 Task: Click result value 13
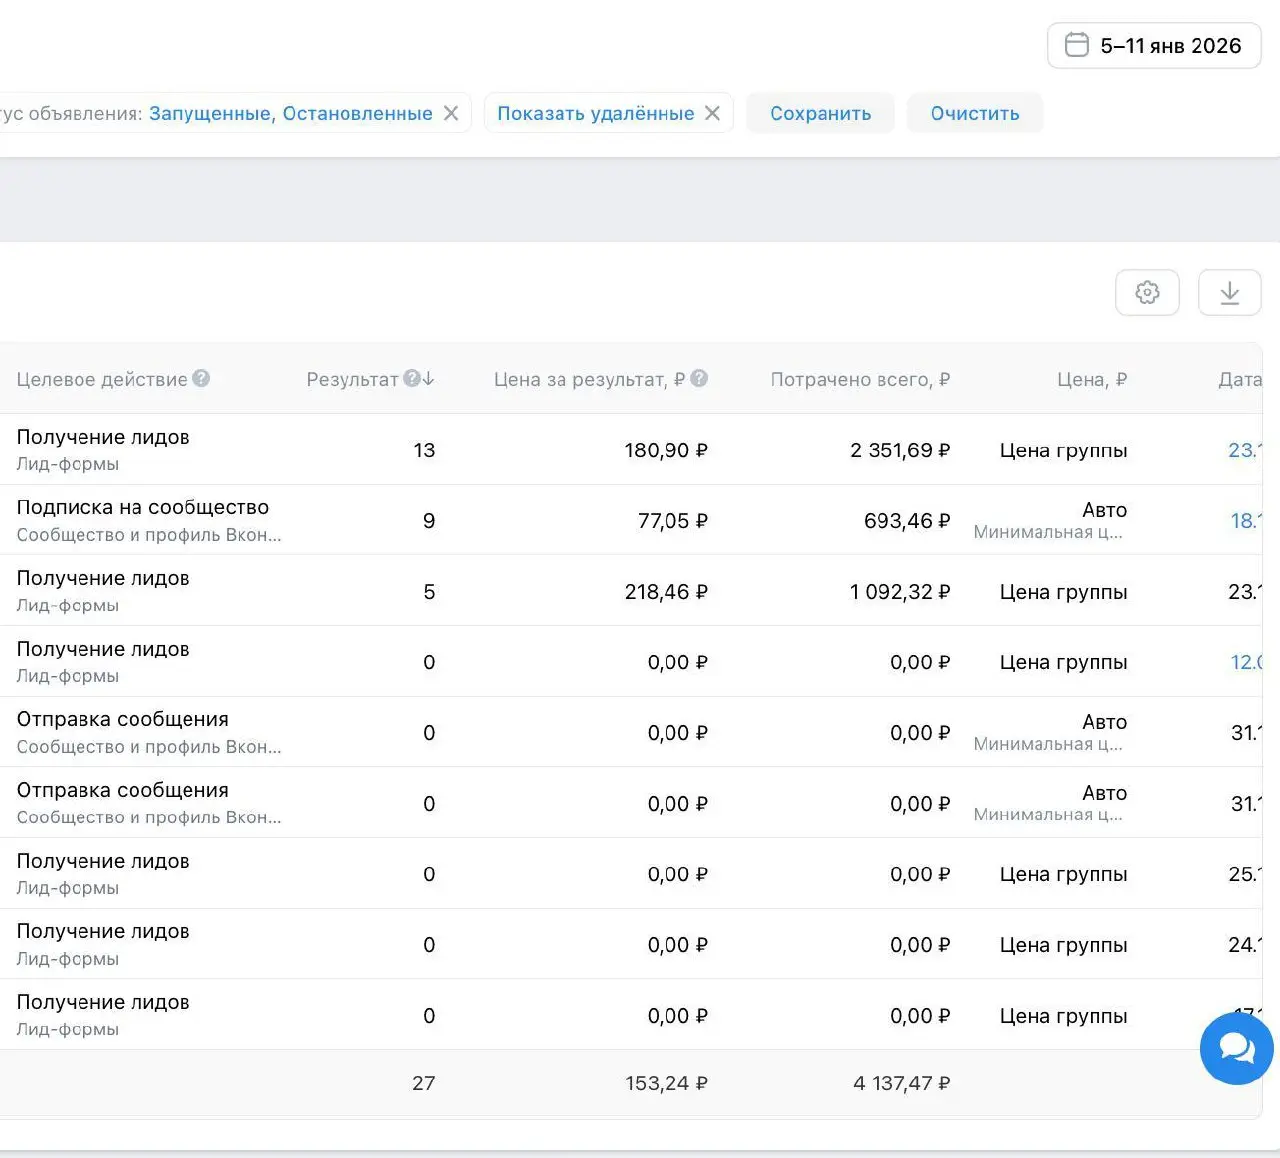coord(424,451)
